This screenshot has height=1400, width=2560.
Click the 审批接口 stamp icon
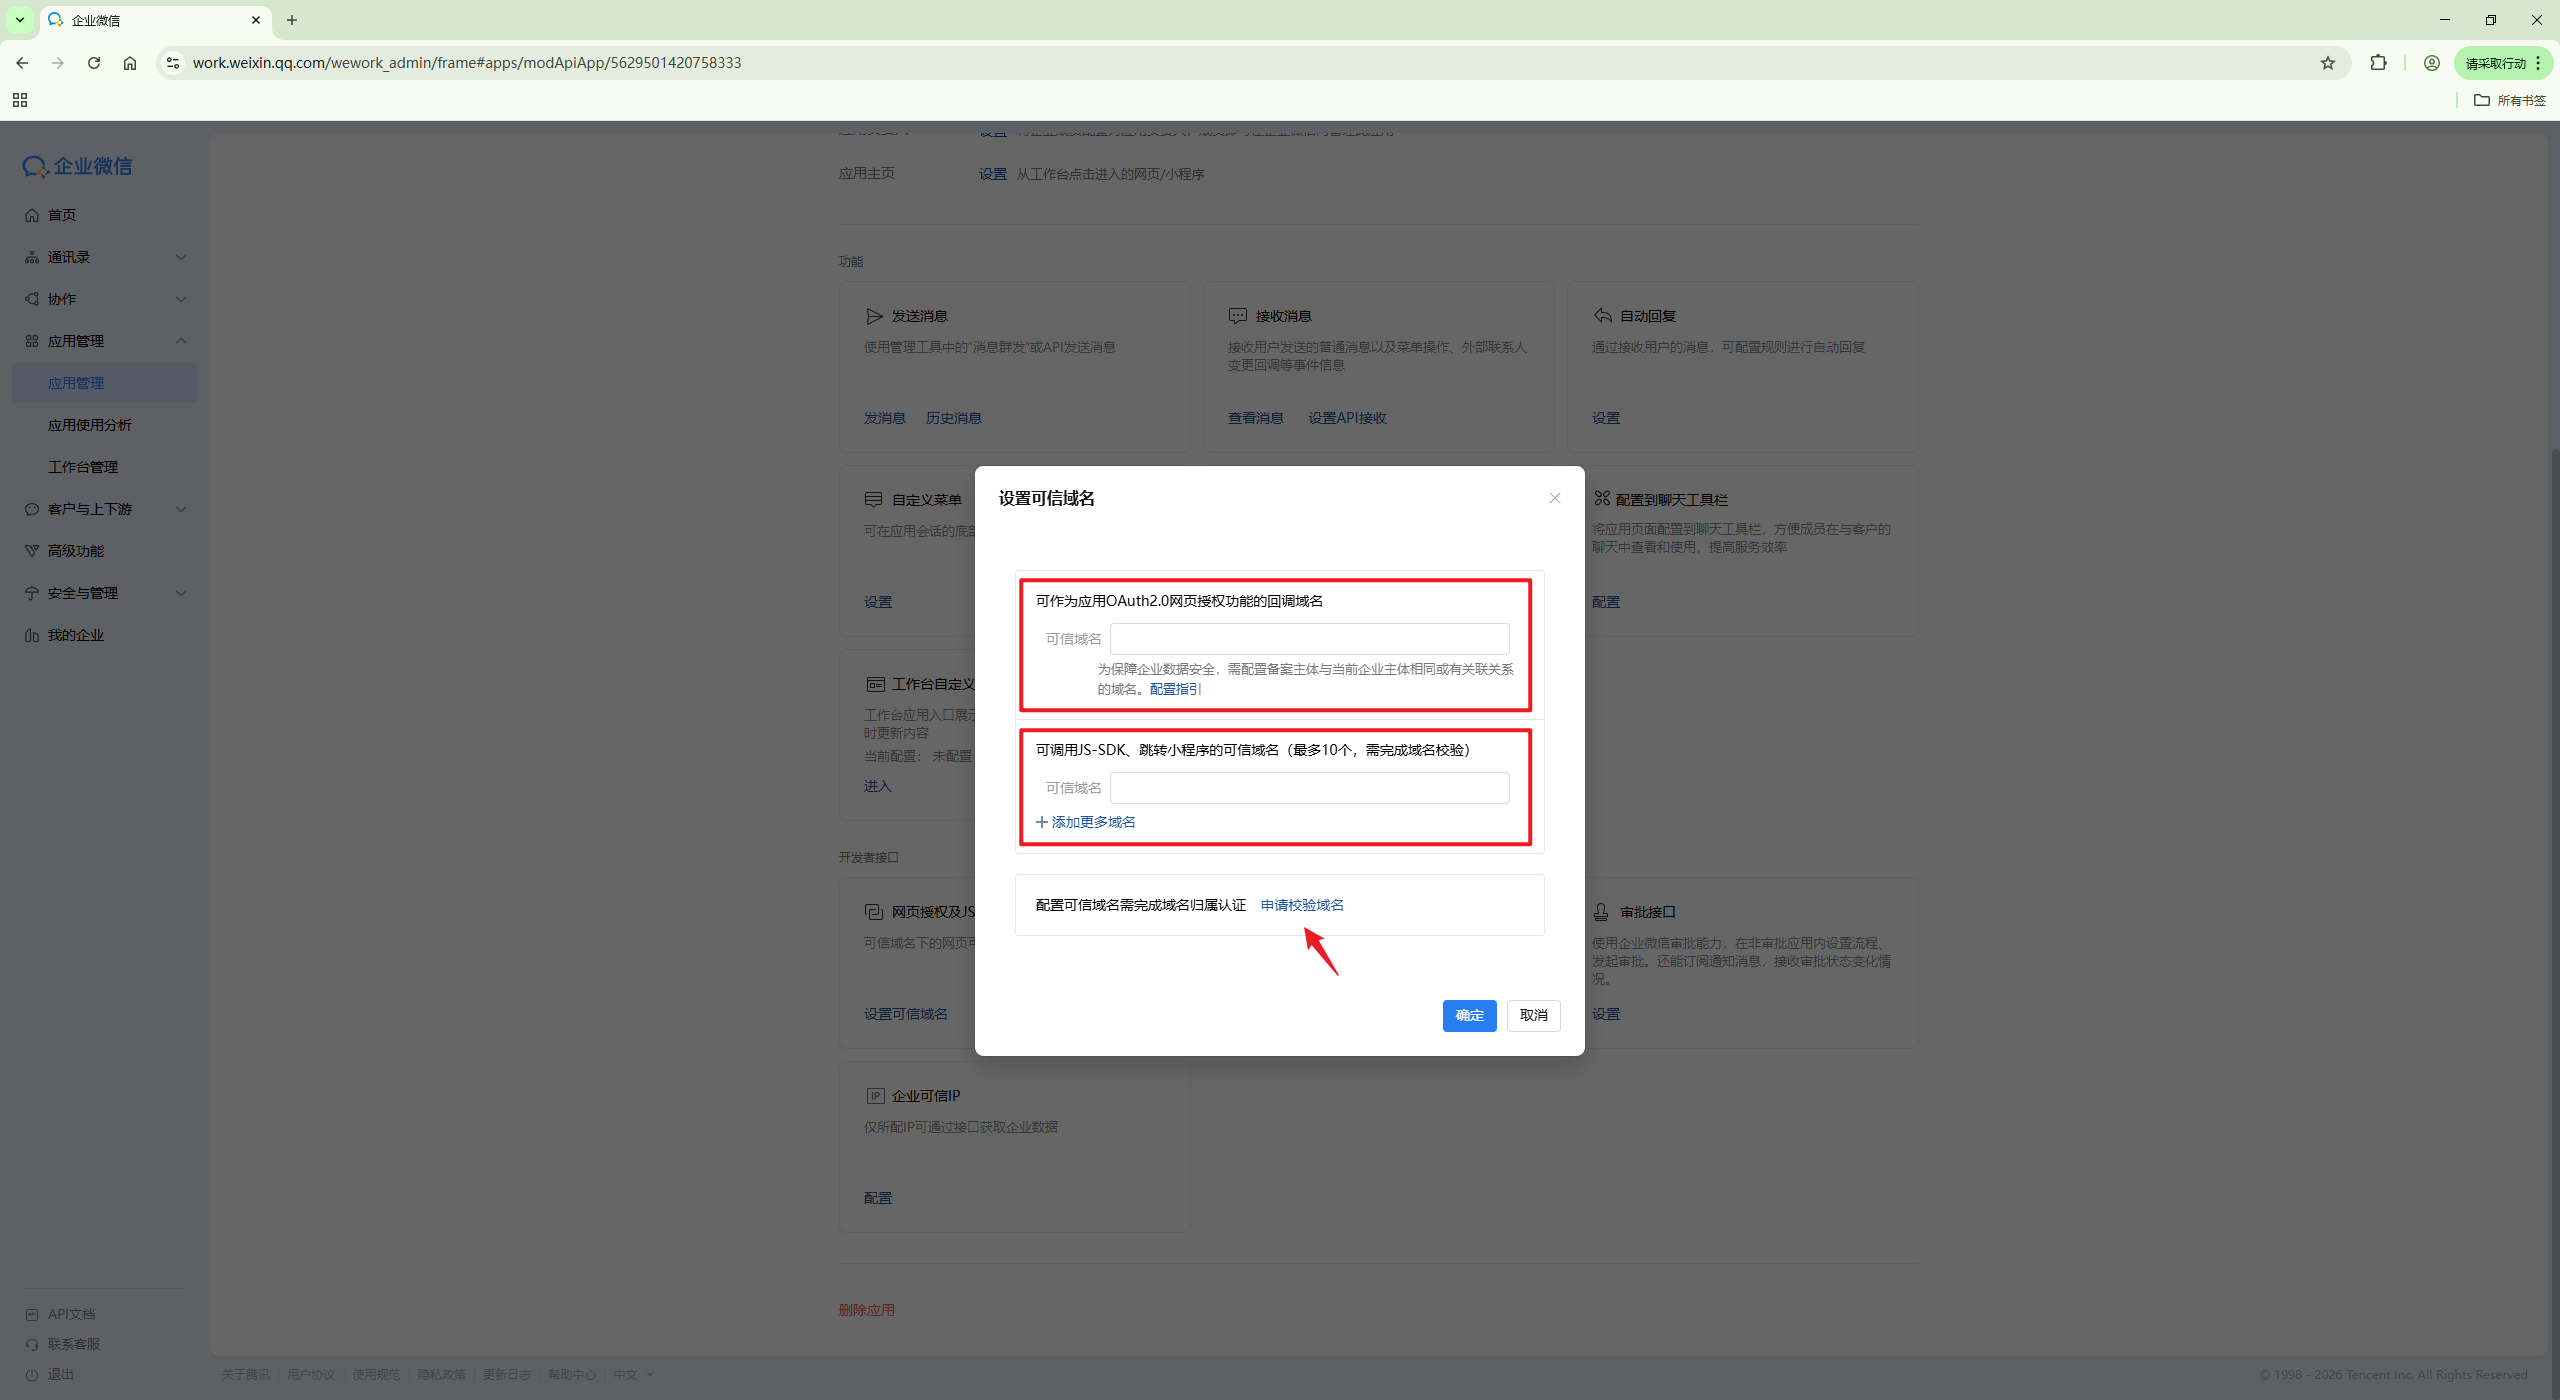[x=1601, y=912]
